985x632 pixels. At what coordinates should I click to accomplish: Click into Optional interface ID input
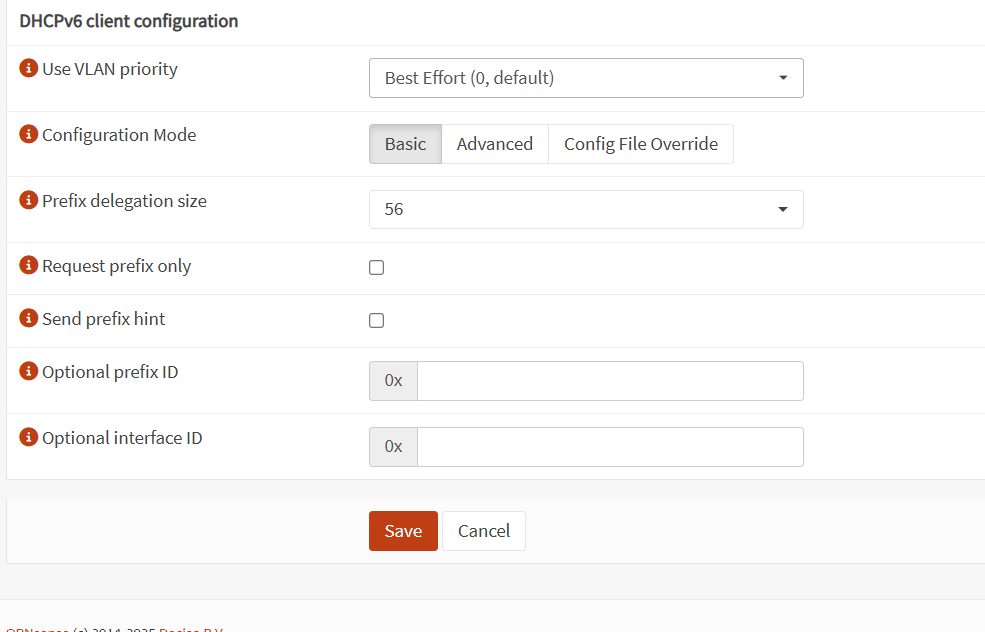point(610,447)
